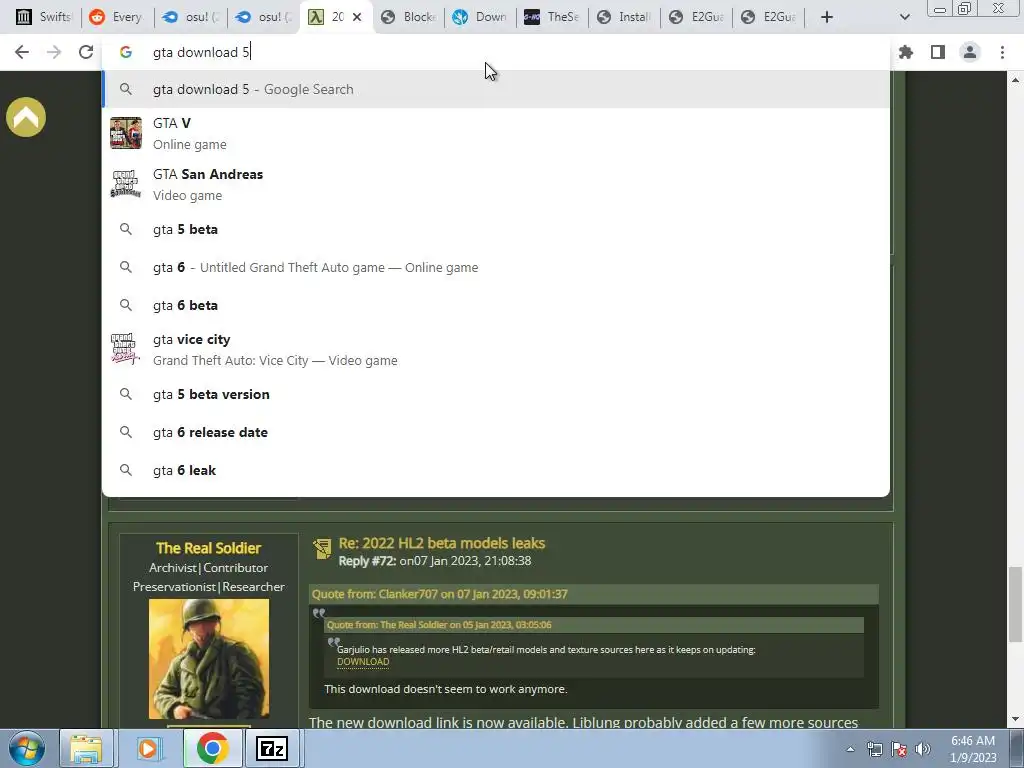Switch to the Install tab
Viewport: 1024px width, 768px height.
tap(624, 17)
